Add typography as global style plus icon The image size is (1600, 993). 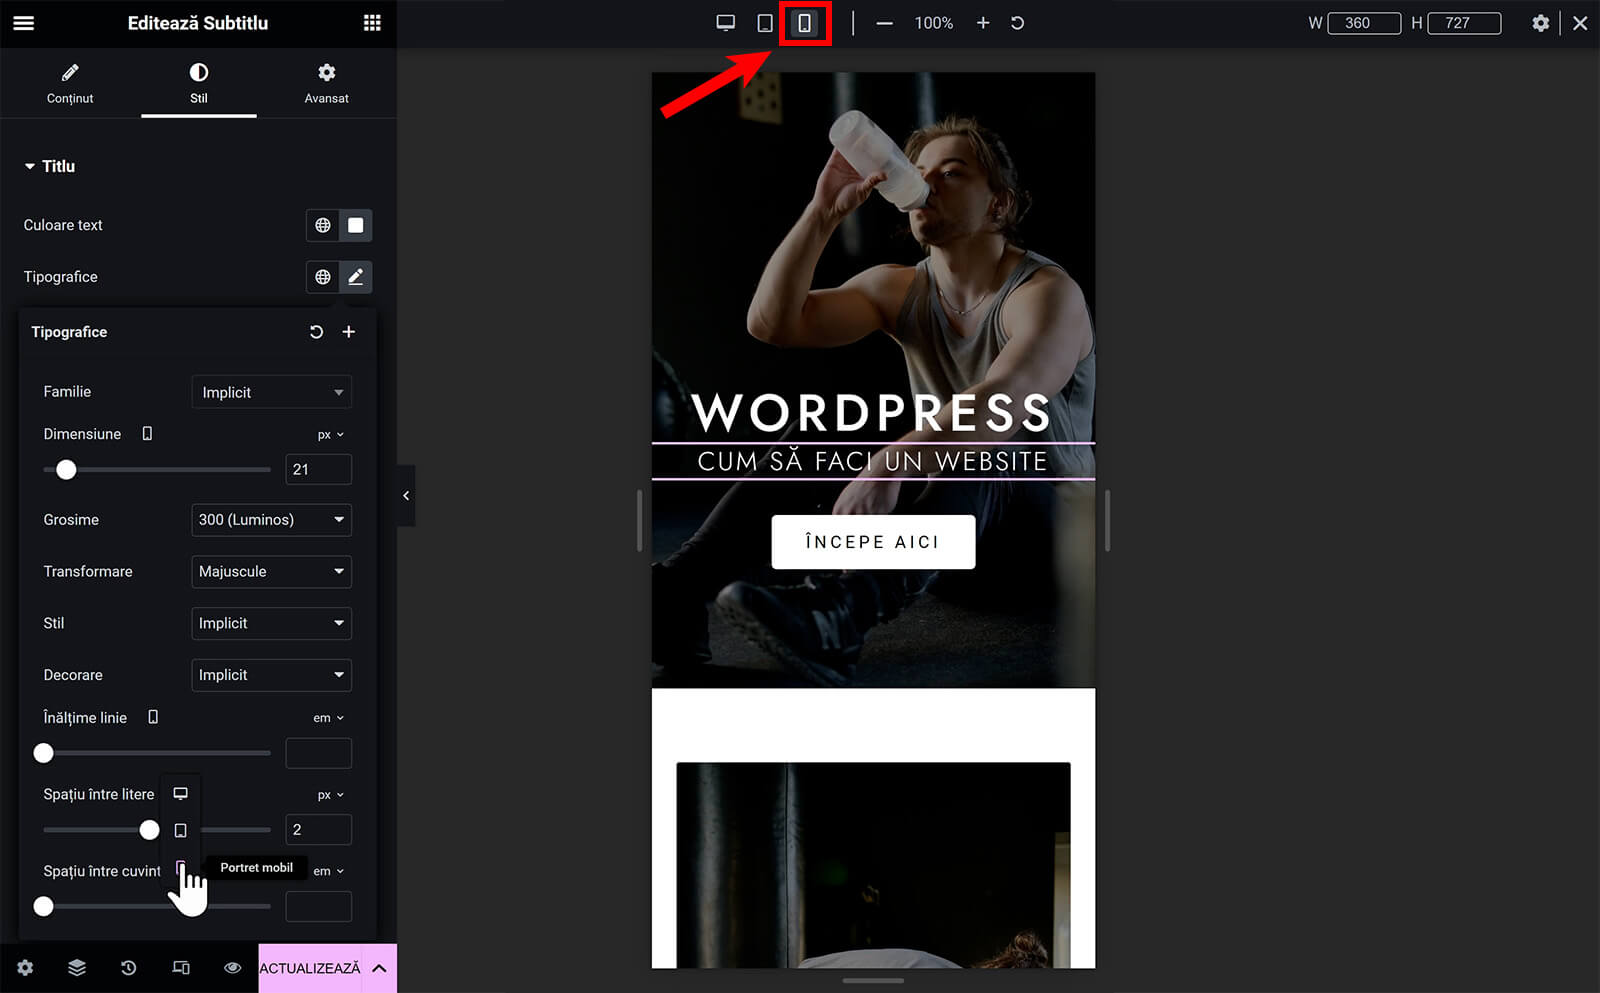[x=349, y=332]
